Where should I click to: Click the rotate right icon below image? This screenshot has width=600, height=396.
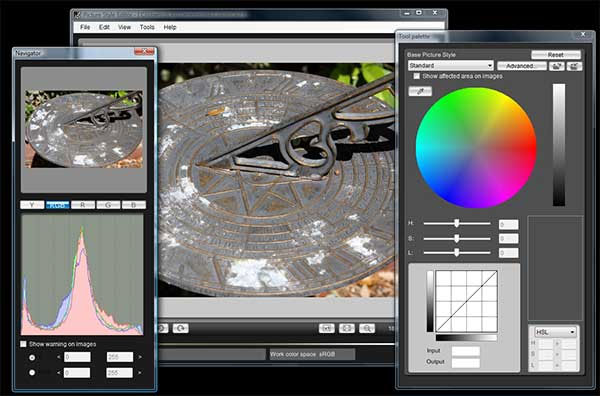pyautogui.click(x=180, y=328)
